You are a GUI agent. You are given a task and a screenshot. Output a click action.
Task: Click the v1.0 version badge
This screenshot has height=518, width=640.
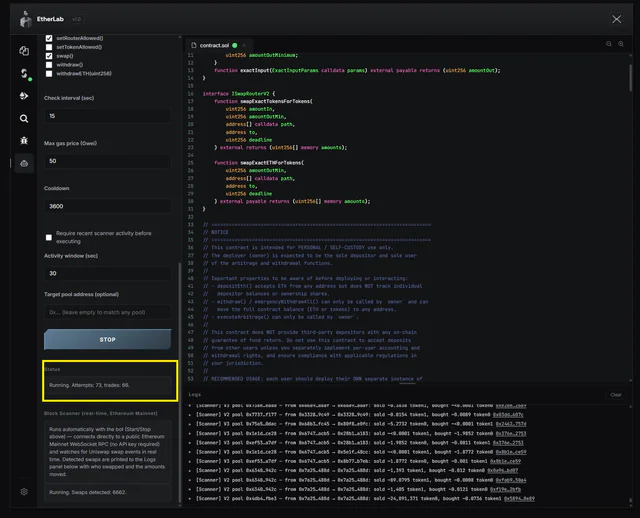(x=76, y=19)
